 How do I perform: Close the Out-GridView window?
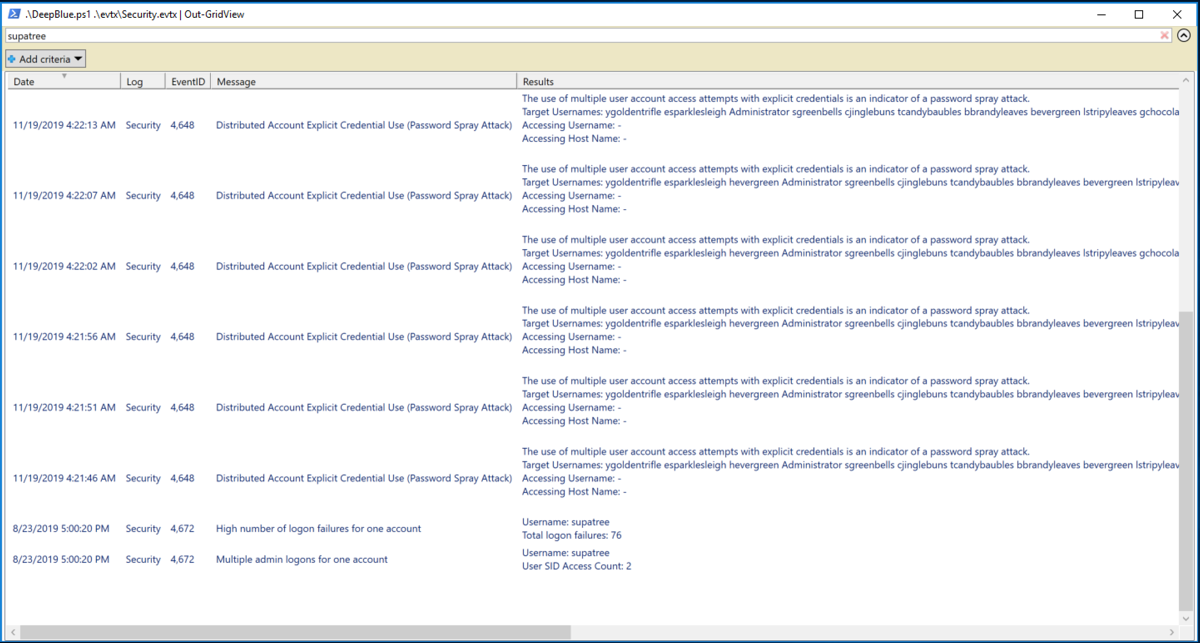(x=1177, y=14)
